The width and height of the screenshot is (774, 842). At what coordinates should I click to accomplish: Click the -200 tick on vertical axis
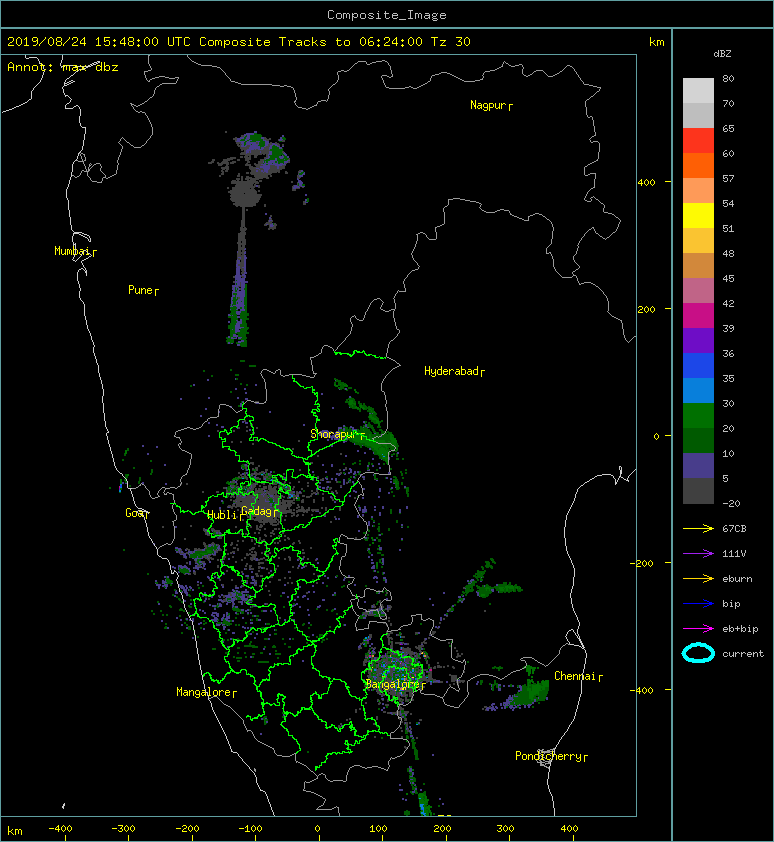tap(642, 563)
